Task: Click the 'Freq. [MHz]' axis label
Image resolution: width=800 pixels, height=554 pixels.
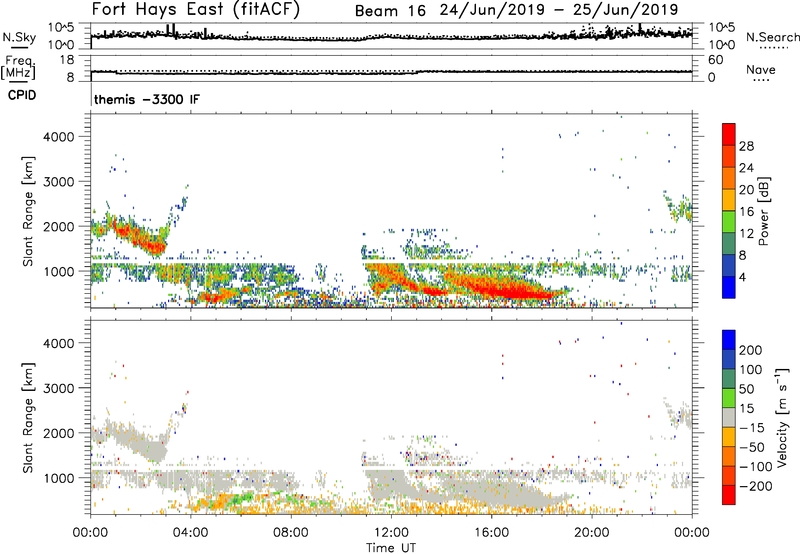Action: [x=18, y=68]
